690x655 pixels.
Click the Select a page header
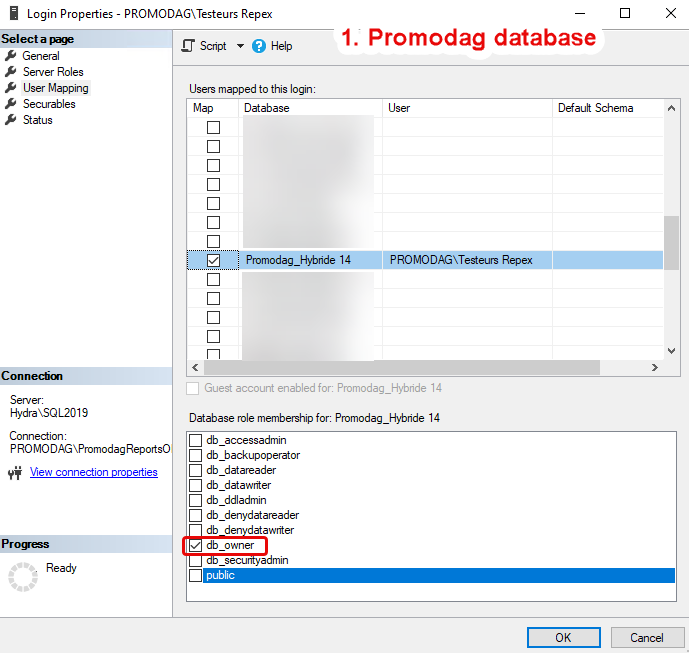tap(86, 39)
